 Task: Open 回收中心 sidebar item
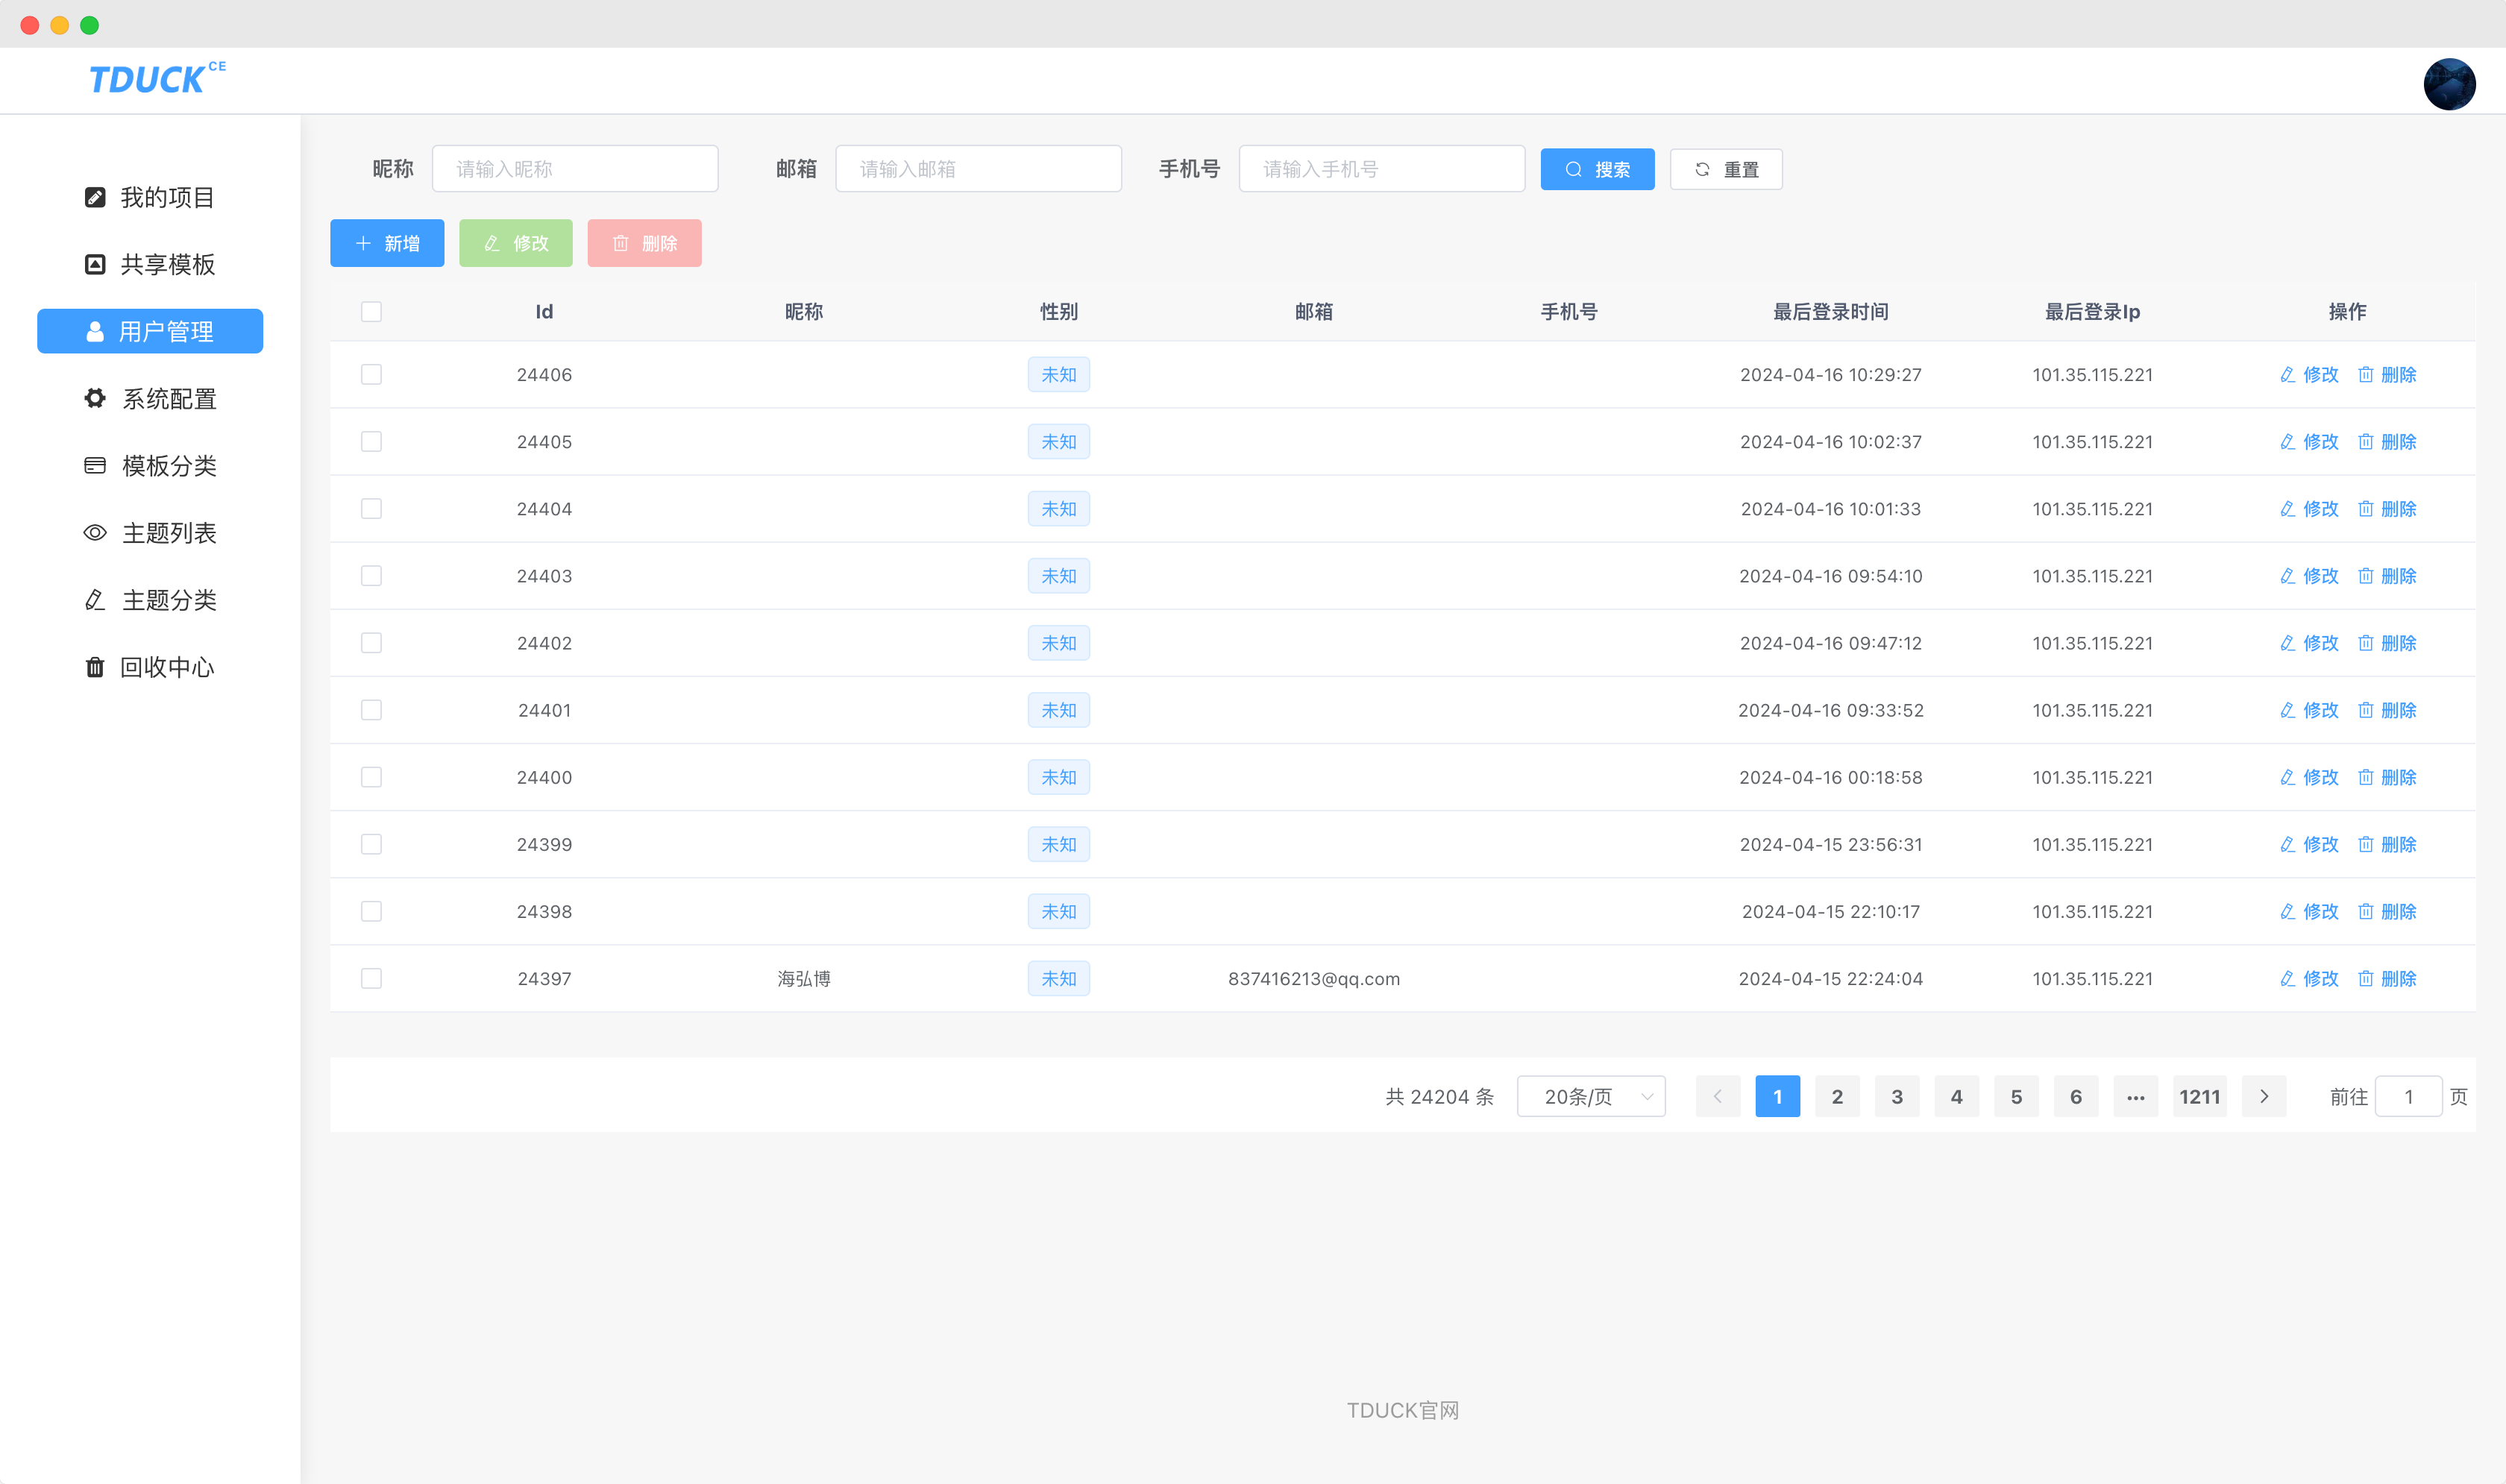pos(150,666)
